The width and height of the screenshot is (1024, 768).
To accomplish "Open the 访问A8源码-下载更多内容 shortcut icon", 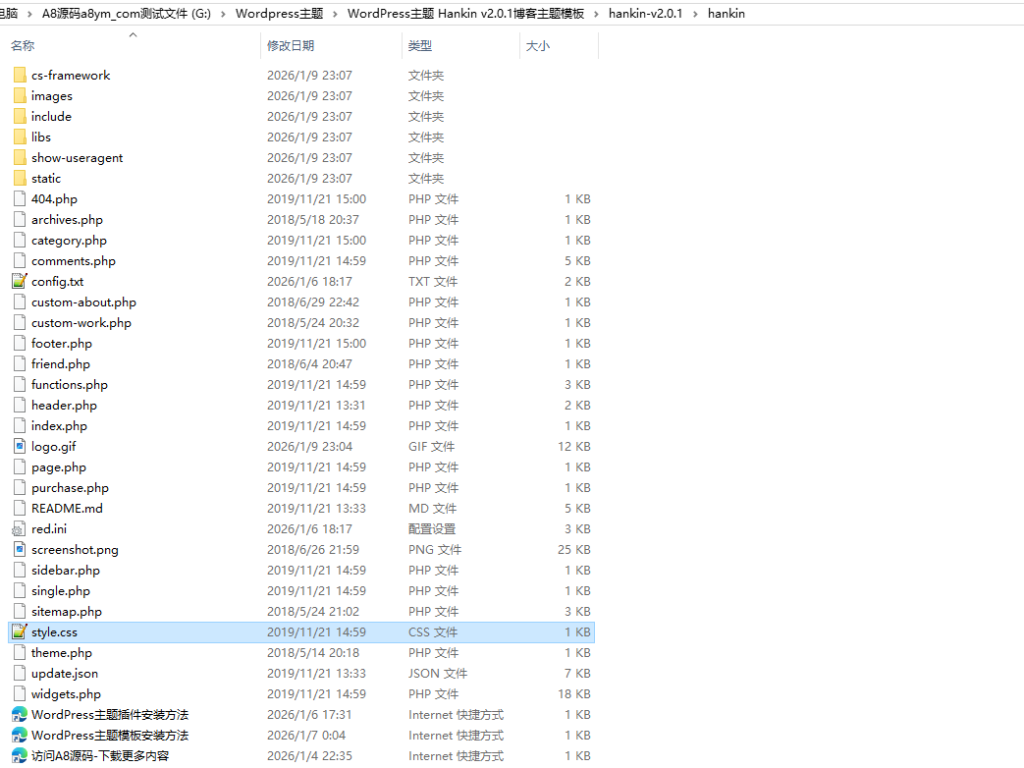I will coord(21,755).
